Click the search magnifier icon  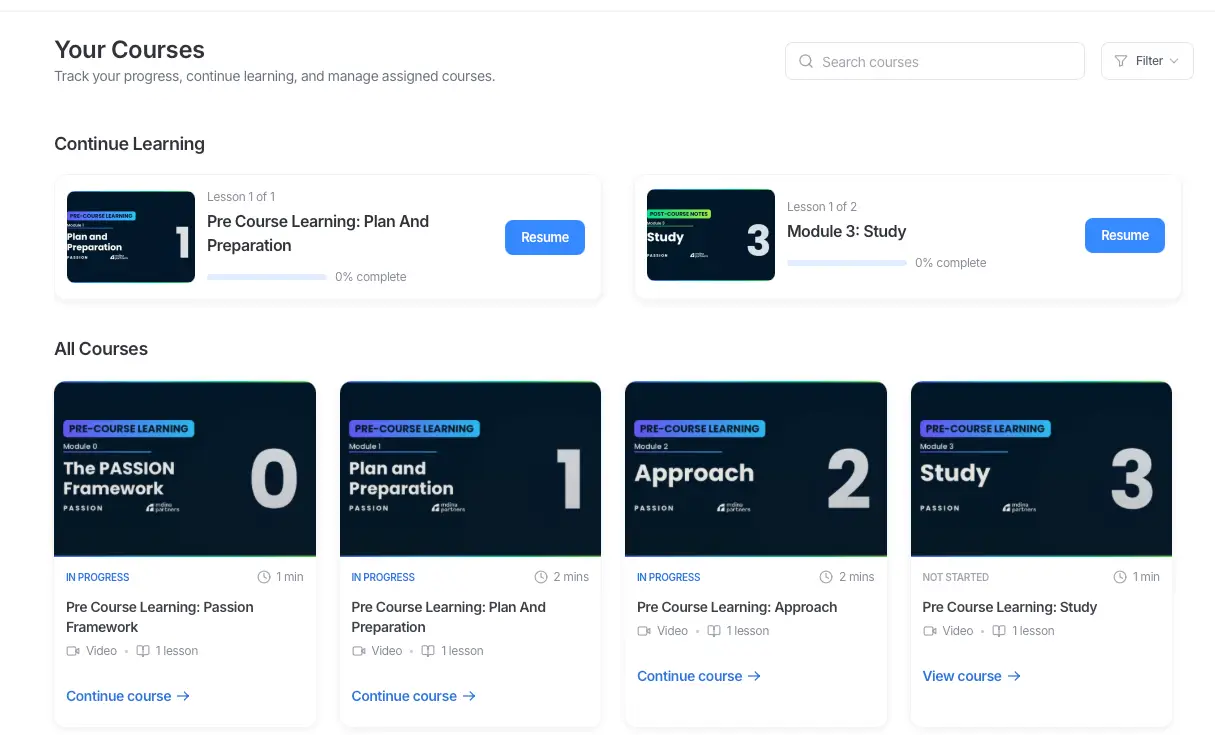(x=806, y=62)
